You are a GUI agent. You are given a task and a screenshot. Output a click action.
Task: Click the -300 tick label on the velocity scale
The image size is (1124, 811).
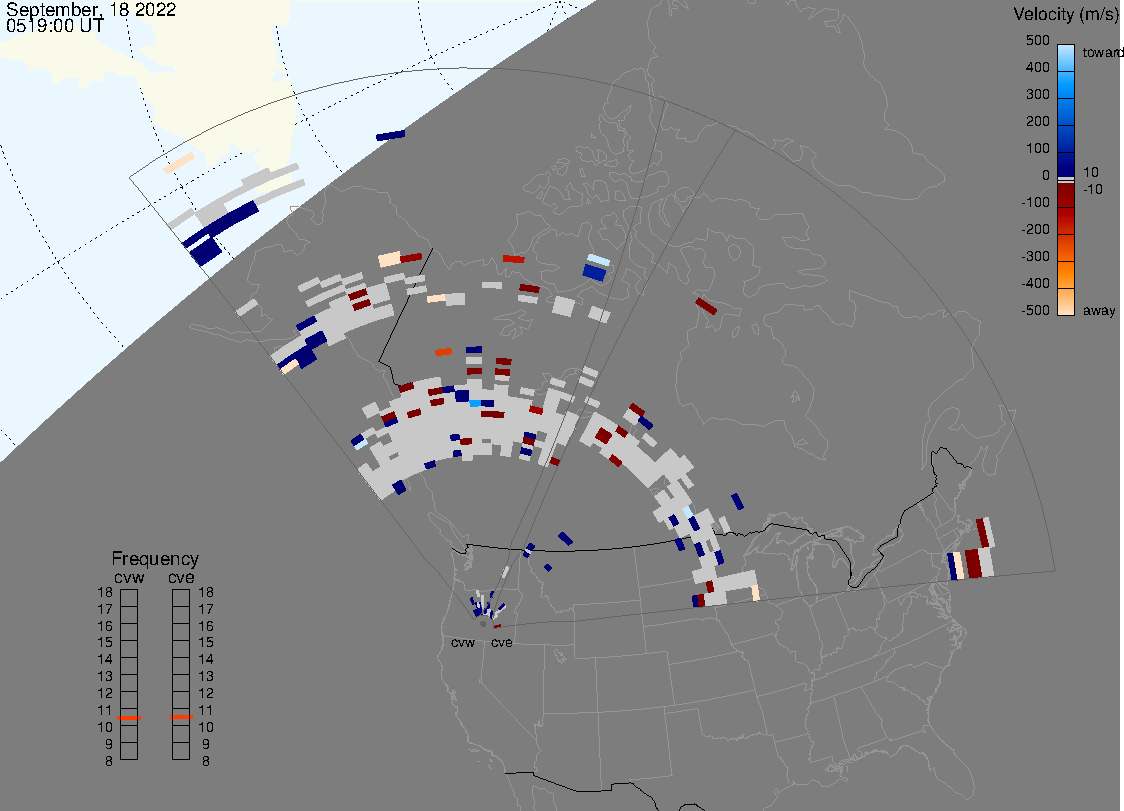click(x=1035, y=257)
